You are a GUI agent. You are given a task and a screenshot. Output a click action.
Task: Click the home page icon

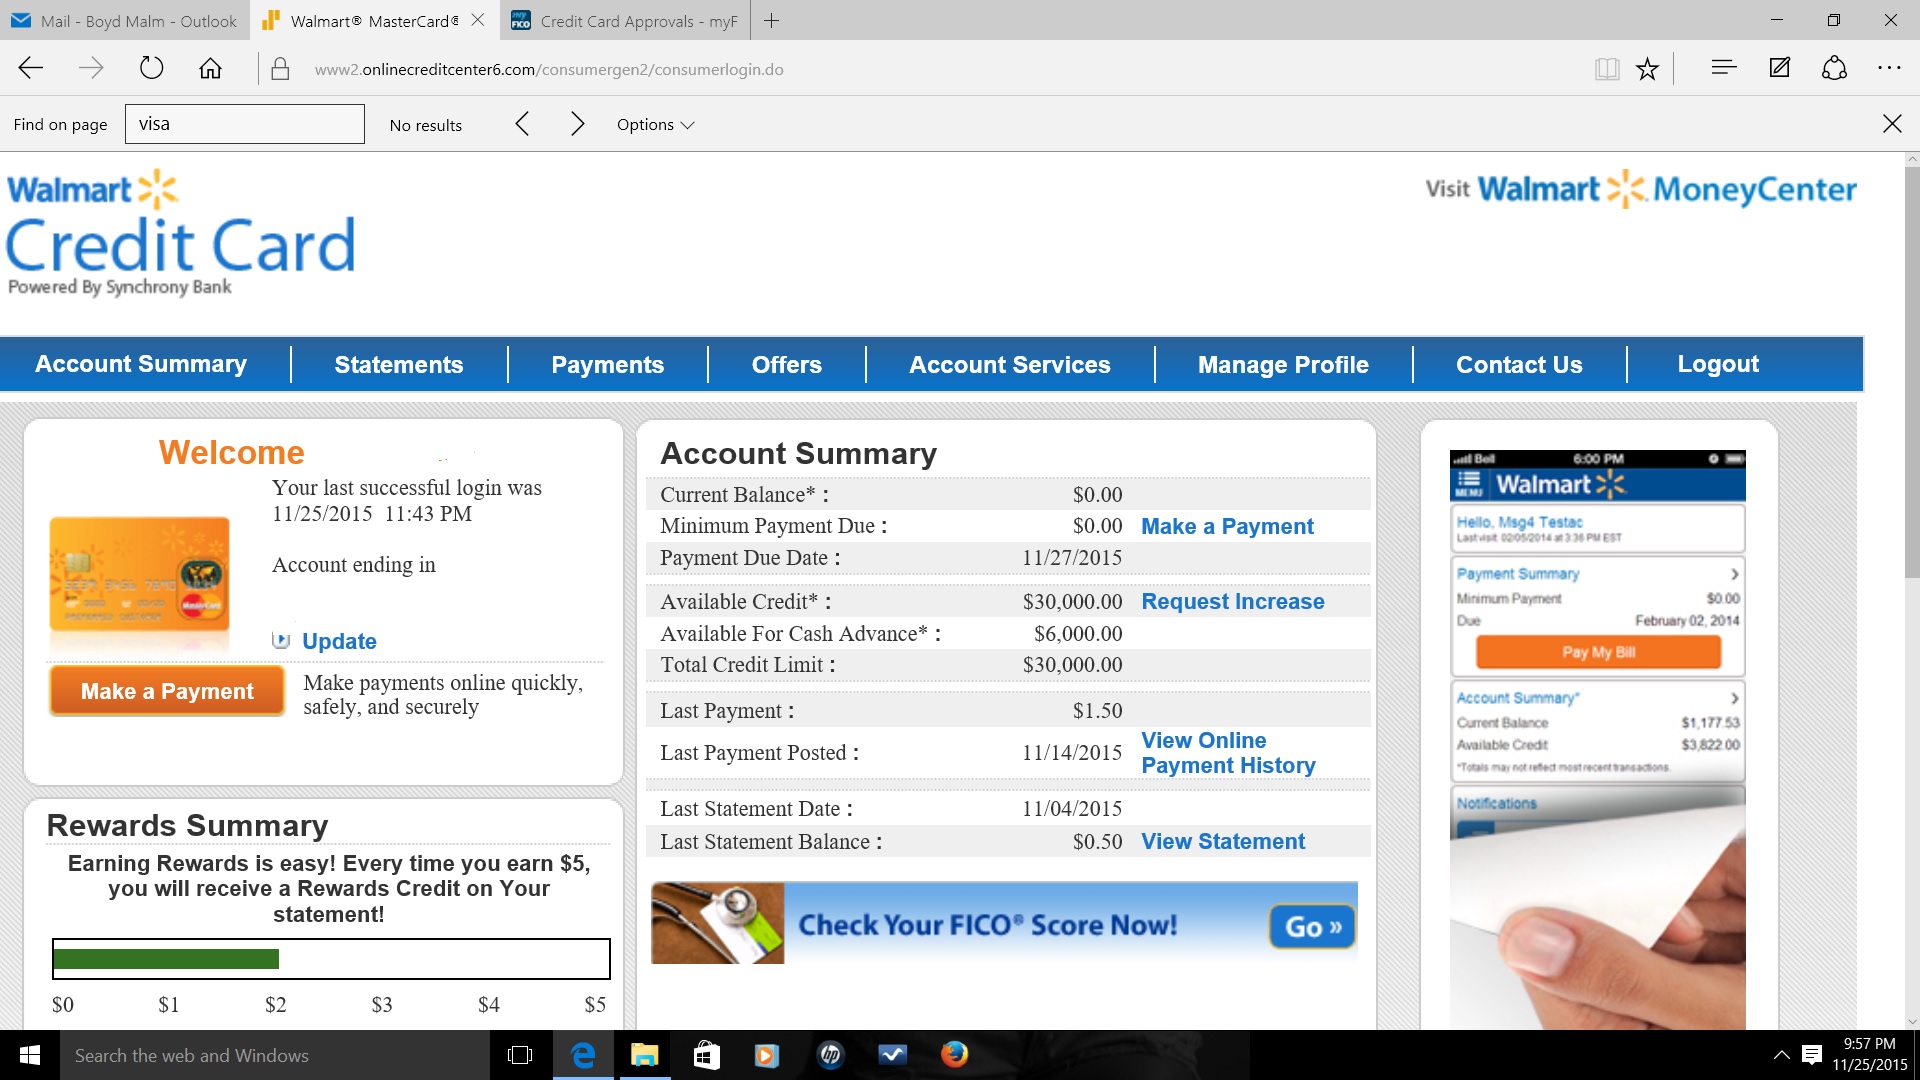(x=210, y=68)
